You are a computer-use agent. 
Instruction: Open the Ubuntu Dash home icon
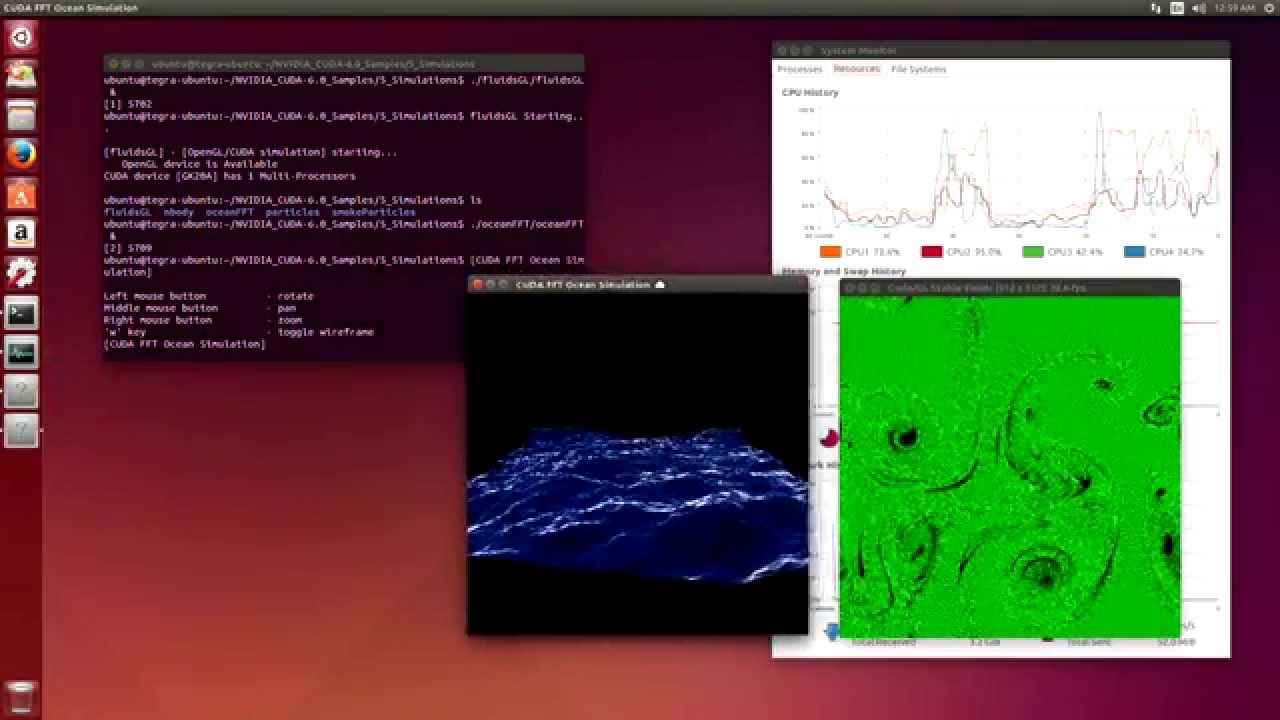[21, 38]
